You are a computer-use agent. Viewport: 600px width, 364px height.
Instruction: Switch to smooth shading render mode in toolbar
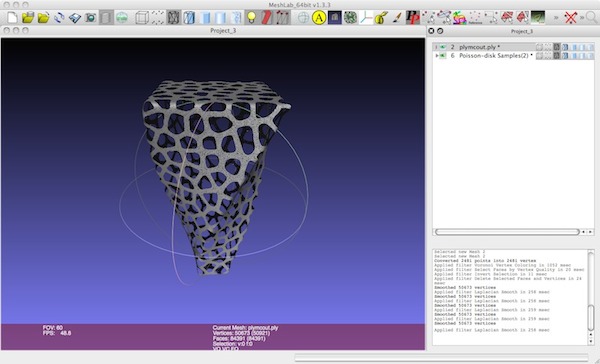[221, 18]
